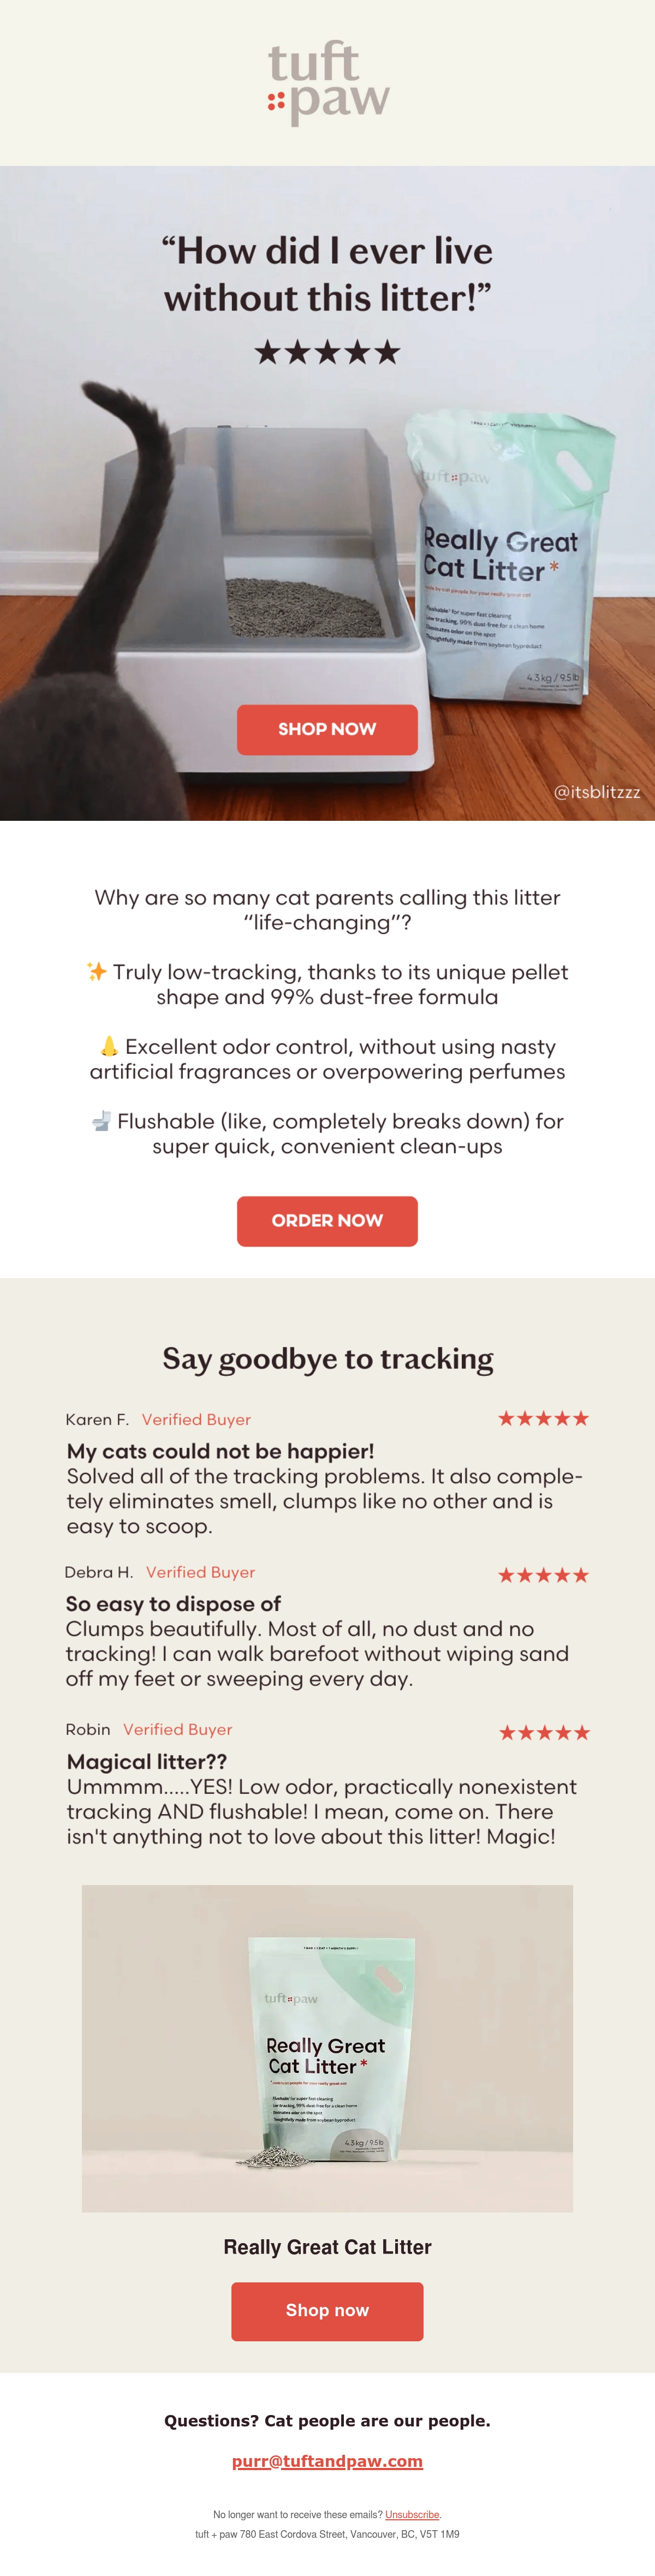Open the purr@tuftandpaw.com email link
Viewport: 655px width, 2576px height.
pyautogui.click(x=327, y=2461)
